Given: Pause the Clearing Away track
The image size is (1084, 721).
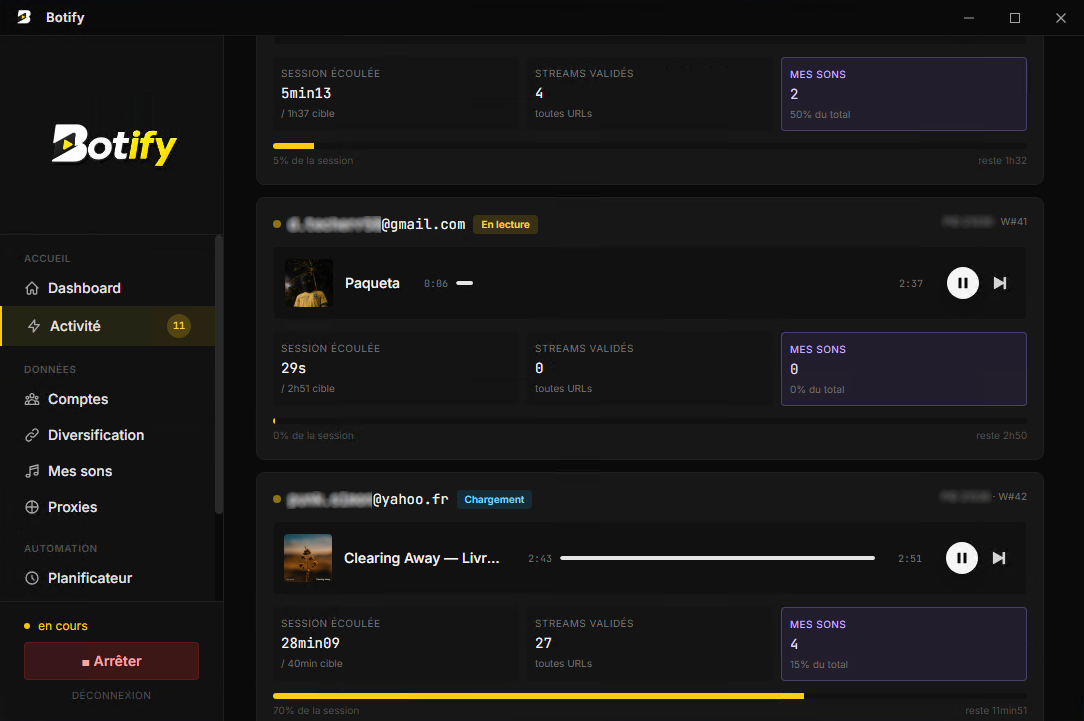Looking at the screenshot, I should click(962, 558).
